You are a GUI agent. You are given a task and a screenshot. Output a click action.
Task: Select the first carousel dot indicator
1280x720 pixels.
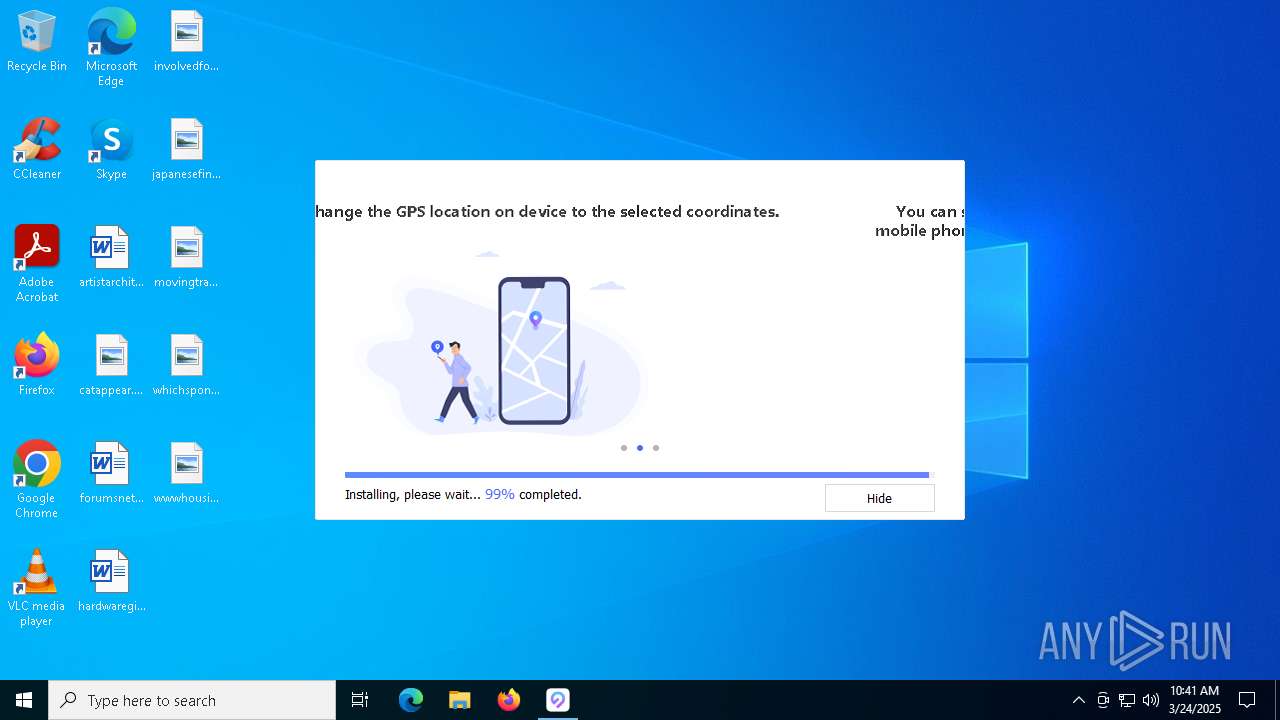(624, 448)
